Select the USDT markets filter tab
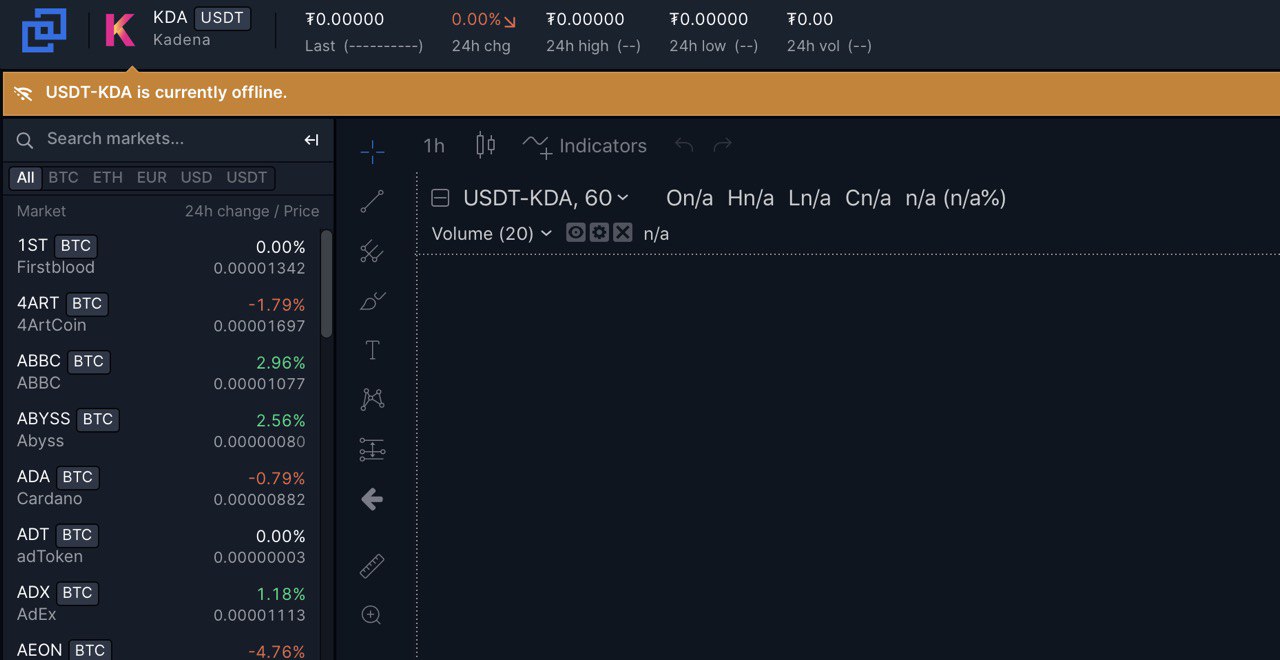This screenshot has height=660, width=1280. click(247, 178)
